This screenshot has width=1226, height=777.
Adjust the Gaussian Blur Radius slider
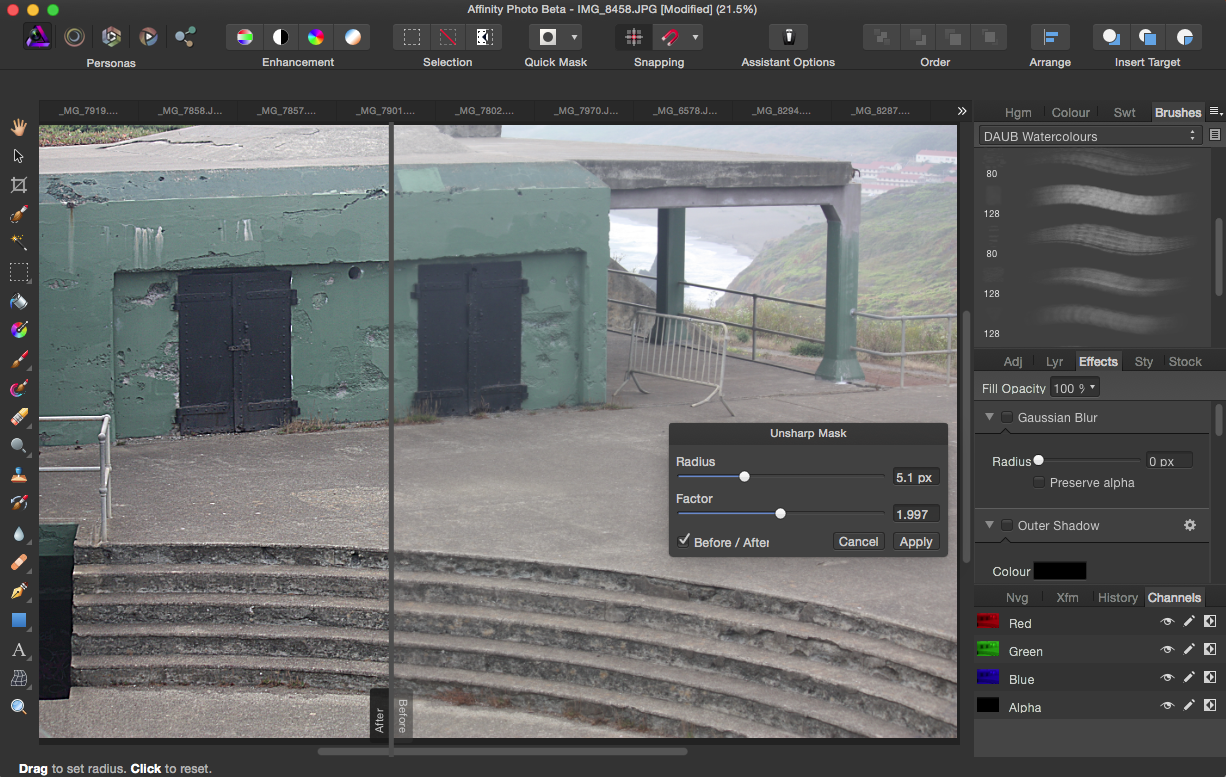(x=1090, y=460)
